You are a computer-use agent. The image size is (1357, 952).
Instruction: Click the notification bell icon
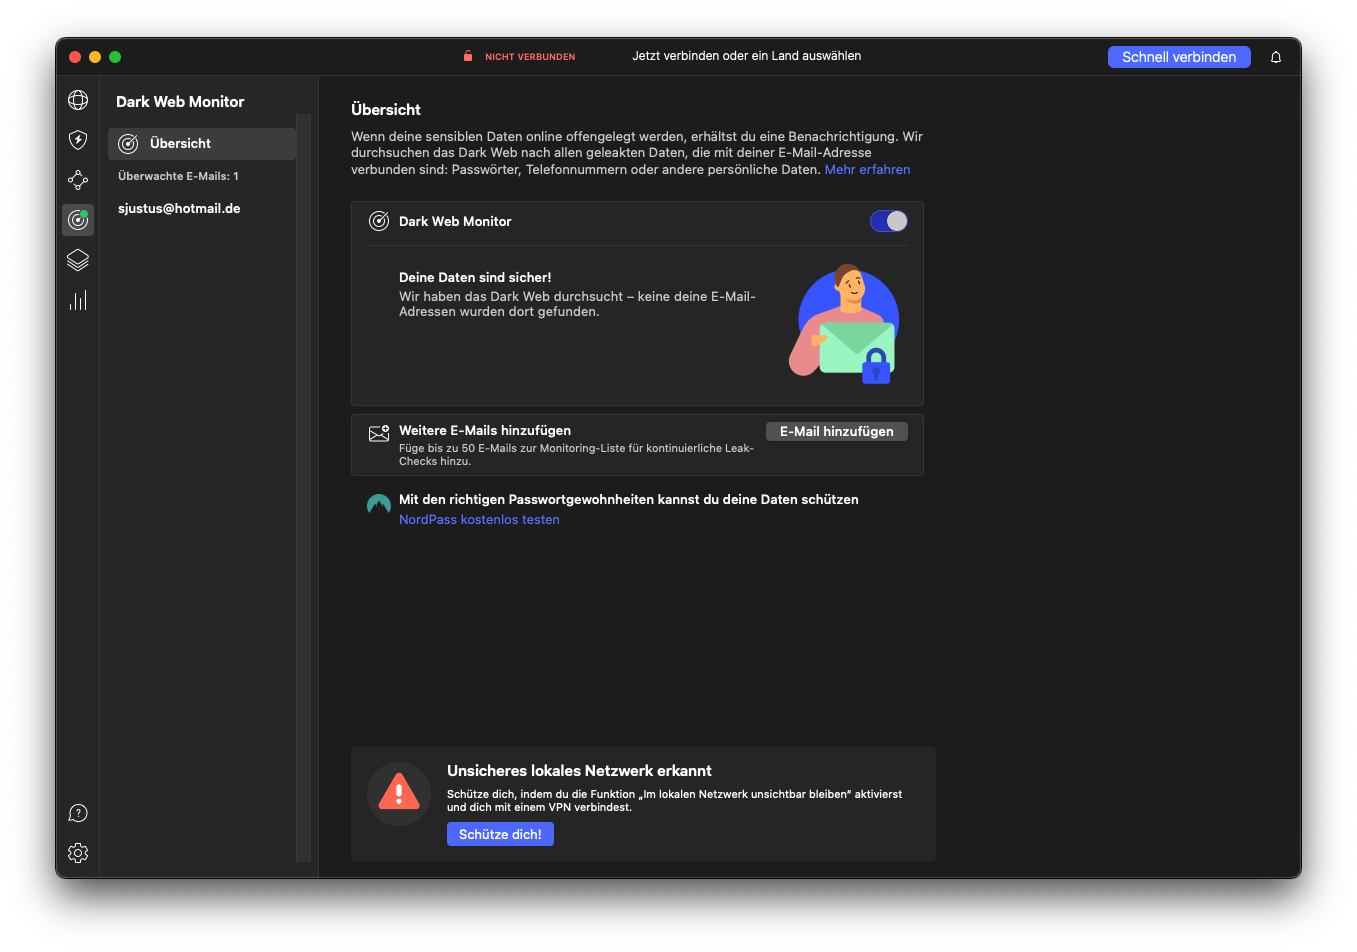(x=1276, y=57)
